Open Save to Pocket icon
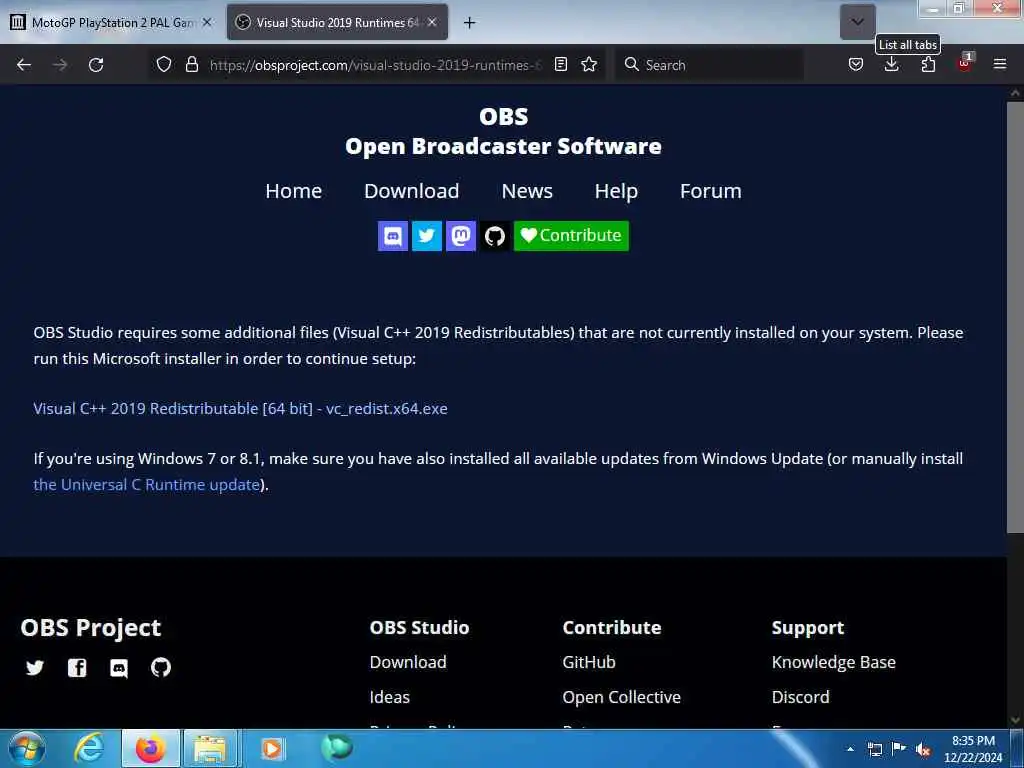Screen dimensions: 1024x768 click(x=856, y=64)
